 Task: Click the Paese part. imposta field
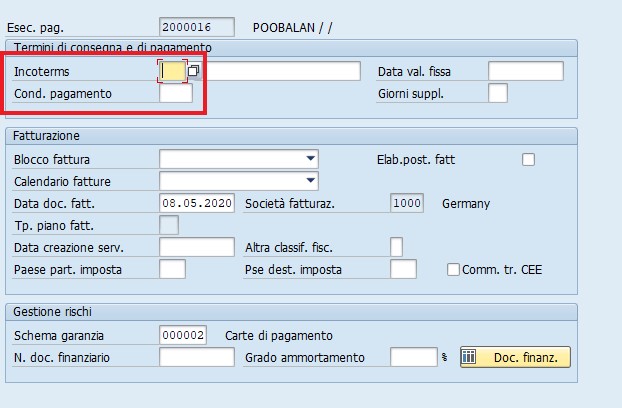coord(172,269)
